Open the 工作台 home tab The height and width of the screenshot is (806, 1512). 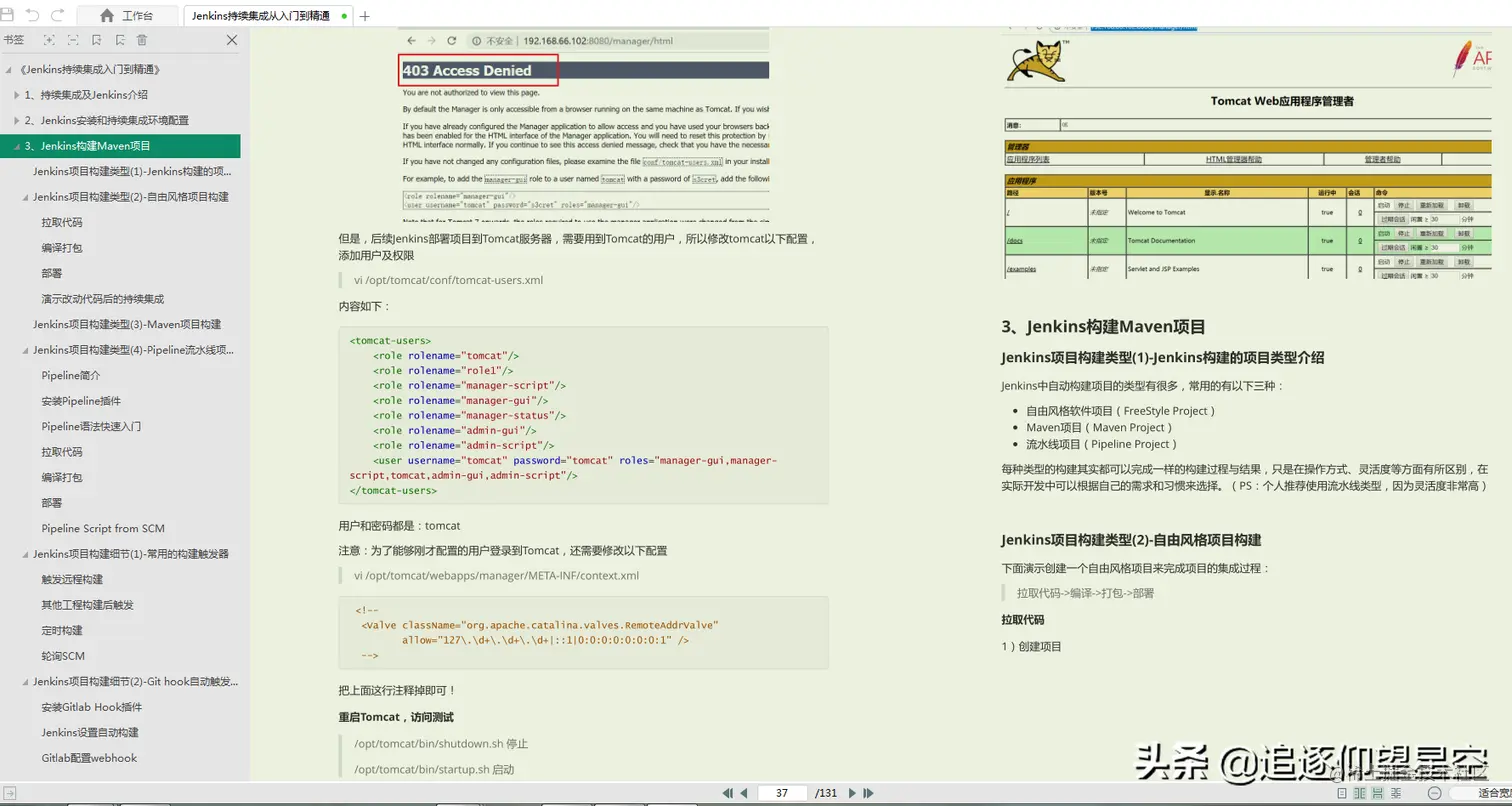tap(128, 16)
